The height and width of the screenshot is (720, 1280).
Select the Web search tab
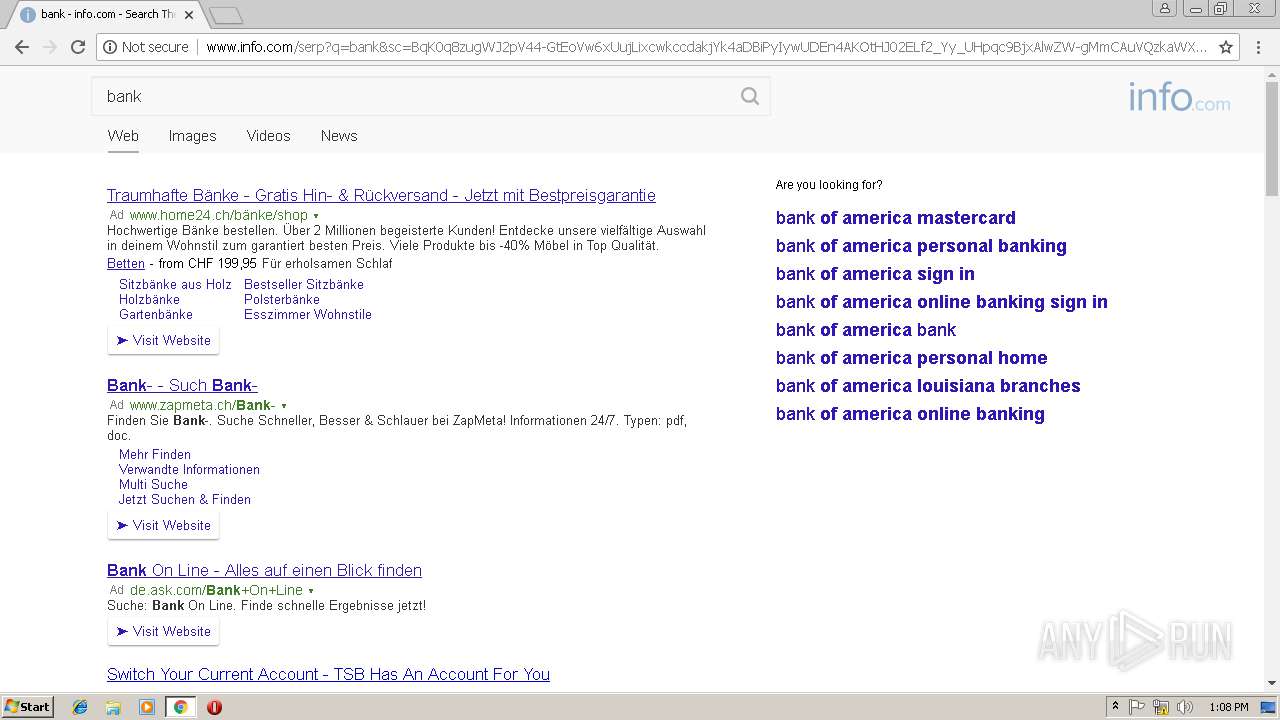123,136
